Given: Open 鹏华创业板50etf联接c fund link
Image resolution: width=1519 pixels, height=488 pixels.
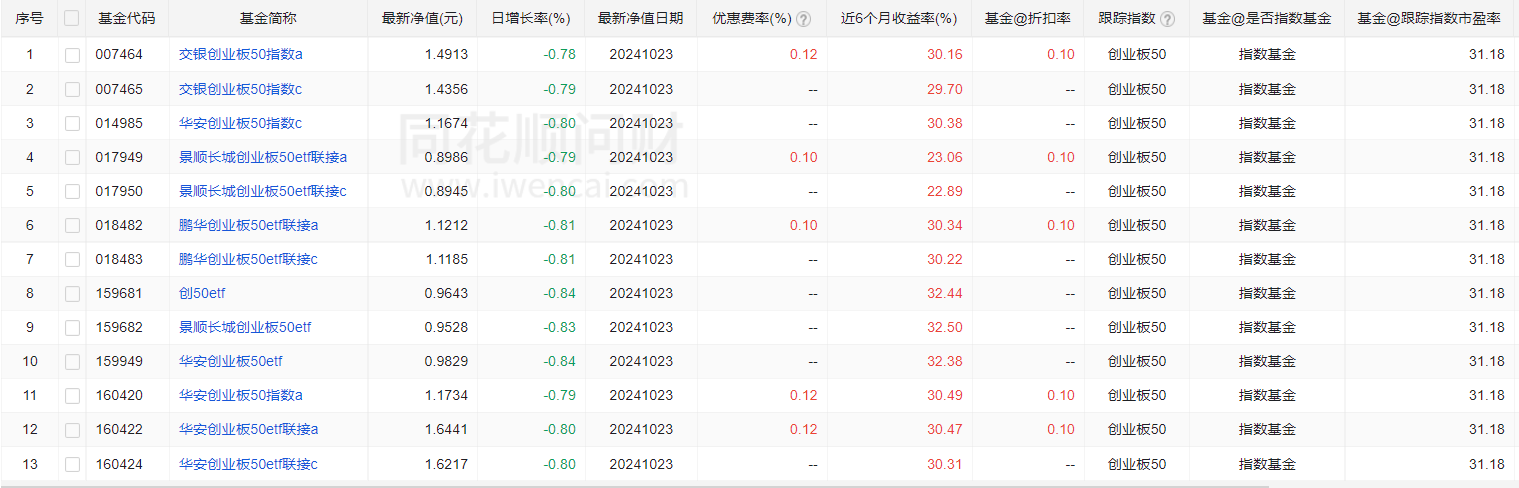Looking at the screenshot, I should tap(248, 259).
